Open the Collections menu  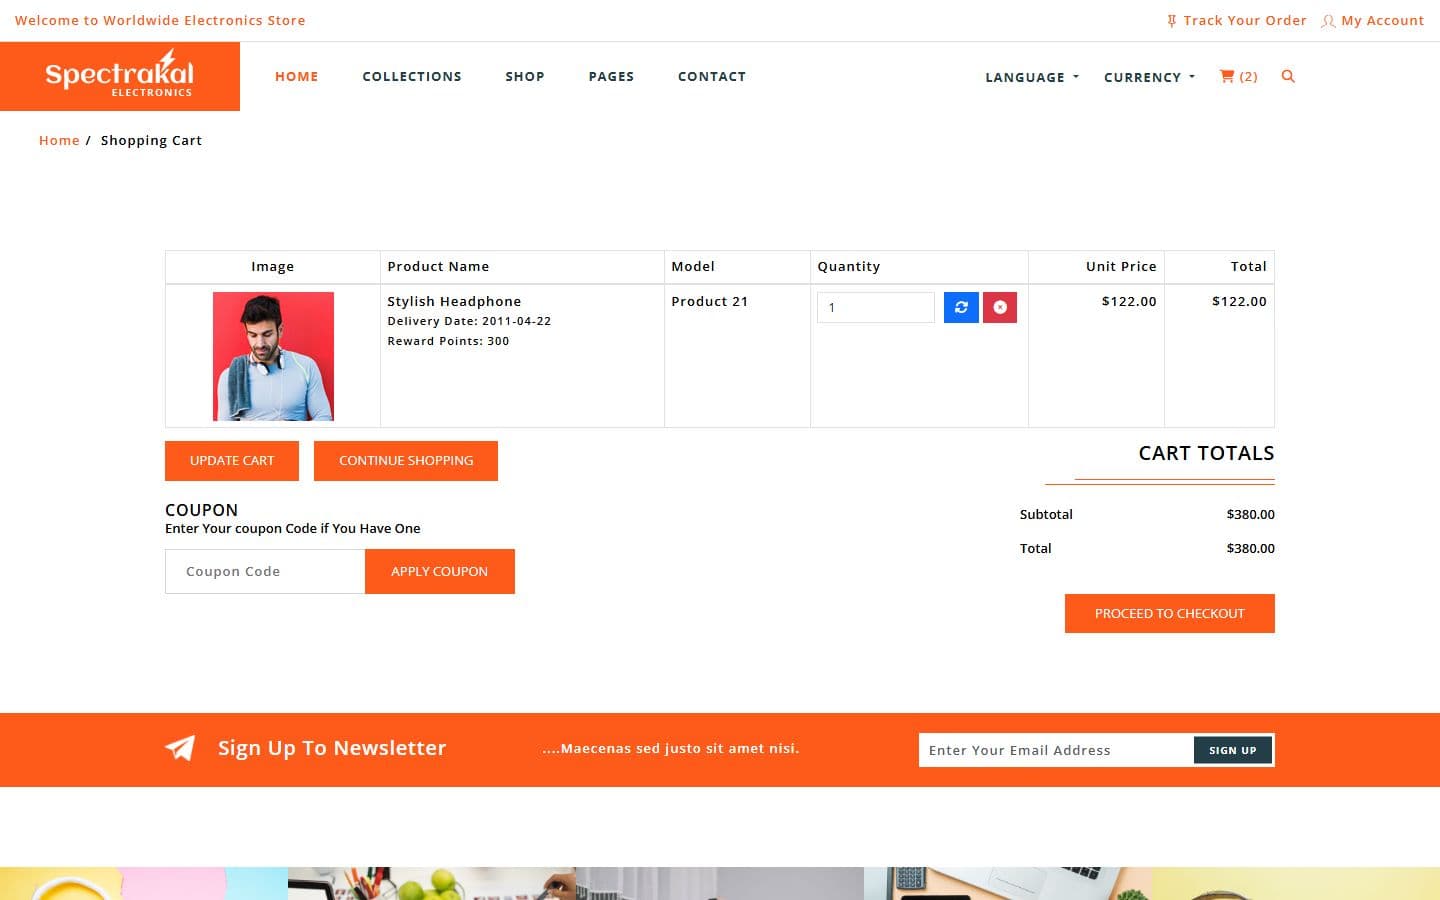(412, 76)
